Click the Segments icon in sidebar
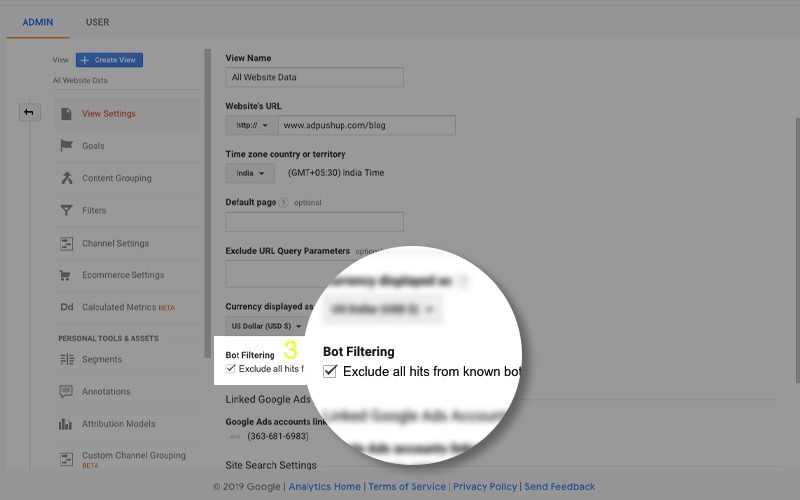Image resolution: width=800 pixels, height=500 pixels. pyautogui.click(x=67, y=359)
